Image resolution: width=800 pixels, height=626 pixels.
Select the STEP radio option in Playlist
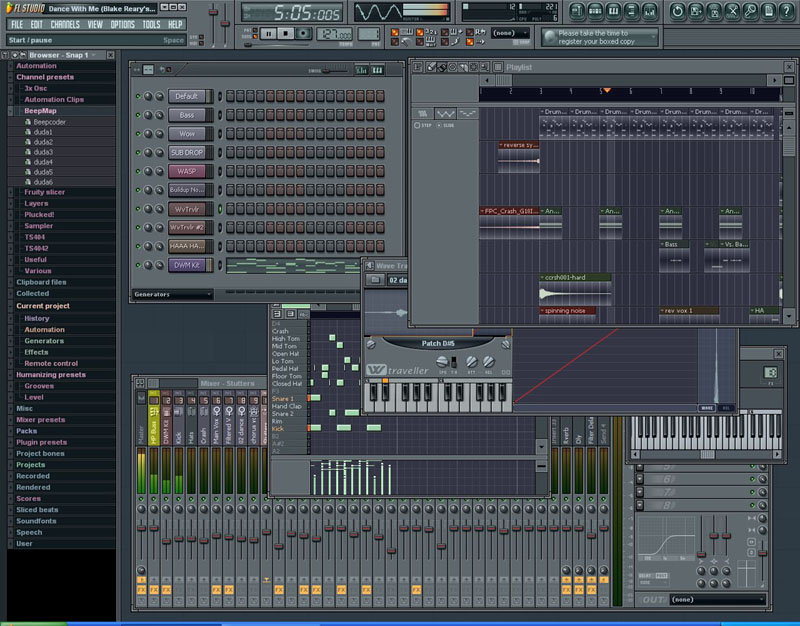[x=417, y=126]
